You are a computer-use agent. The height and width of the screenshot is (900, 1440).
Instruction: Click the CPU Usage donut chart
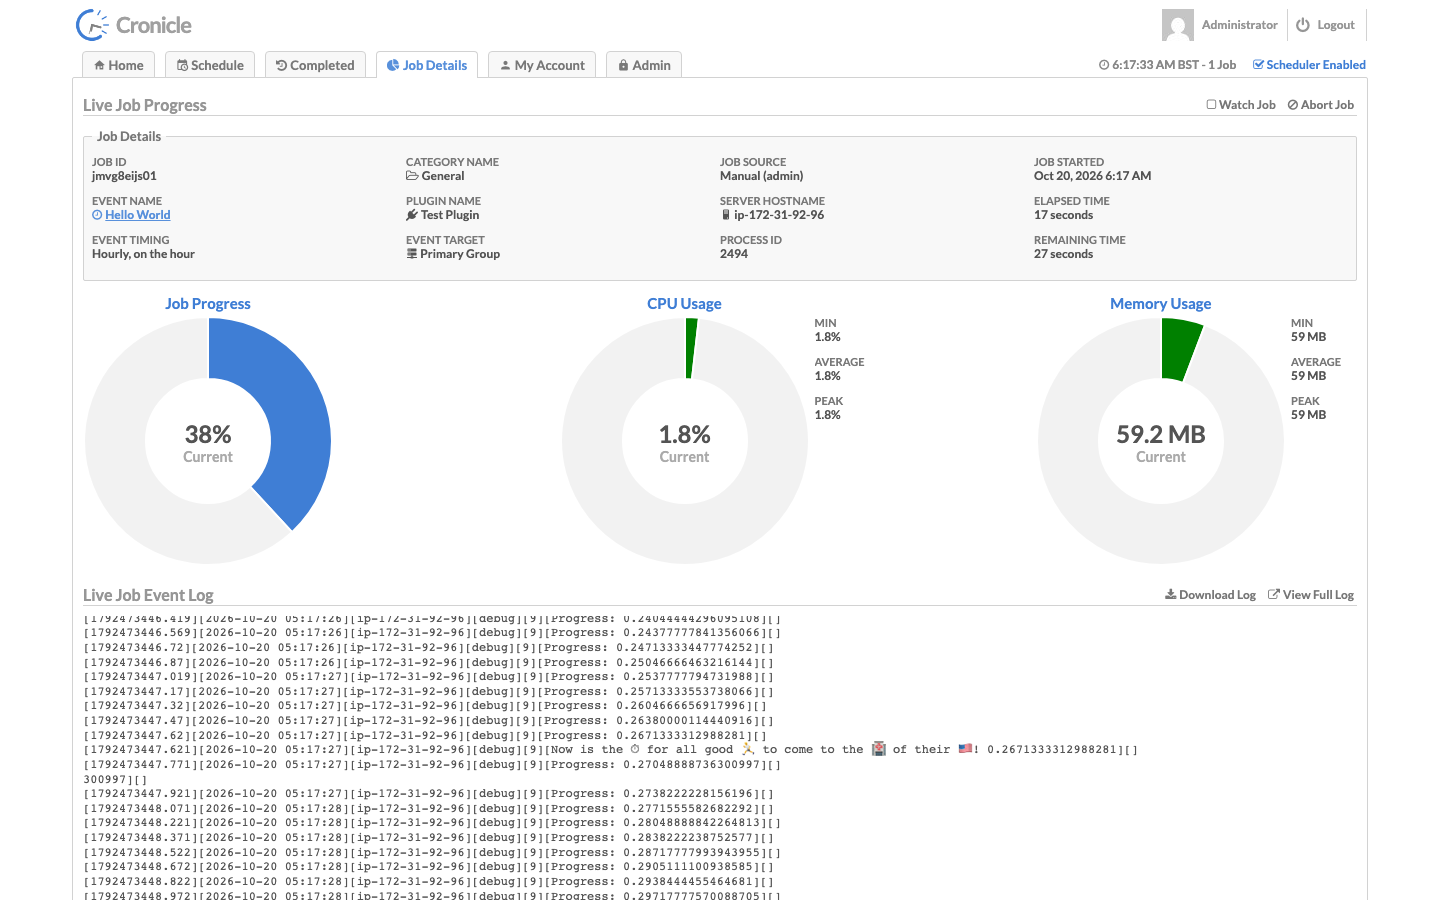684,441
